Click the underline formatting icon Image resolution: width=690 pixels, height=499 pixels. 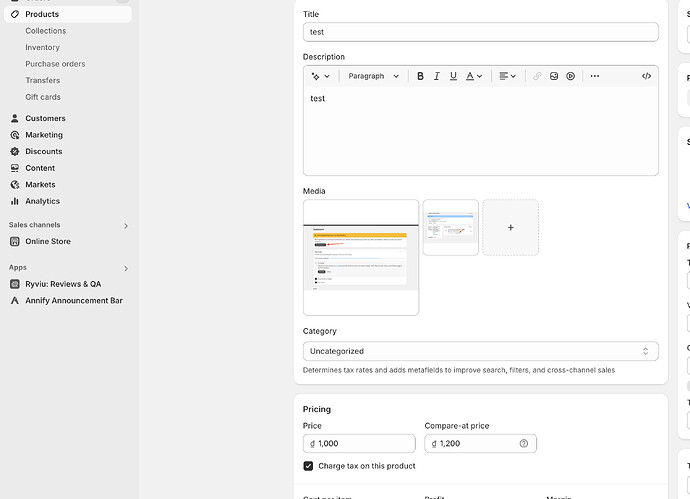click(x=453, y=76)
